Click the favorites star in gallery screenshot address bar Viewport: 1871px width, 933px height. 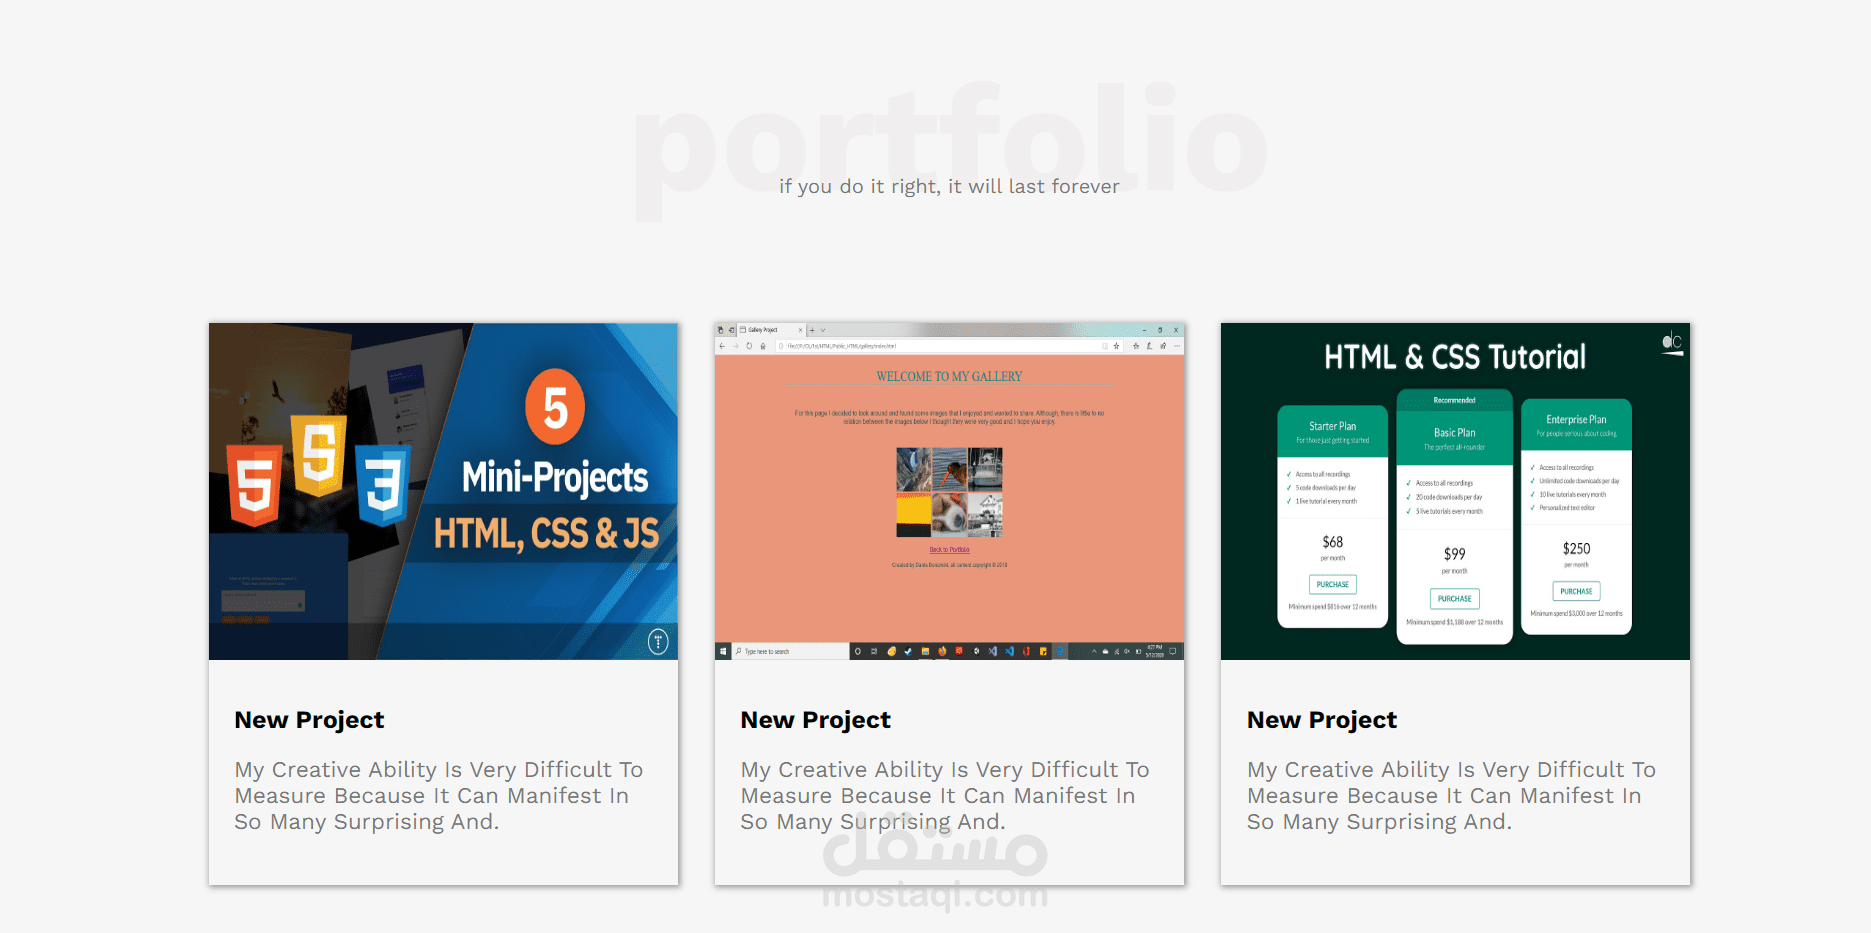coord(1116,346)
